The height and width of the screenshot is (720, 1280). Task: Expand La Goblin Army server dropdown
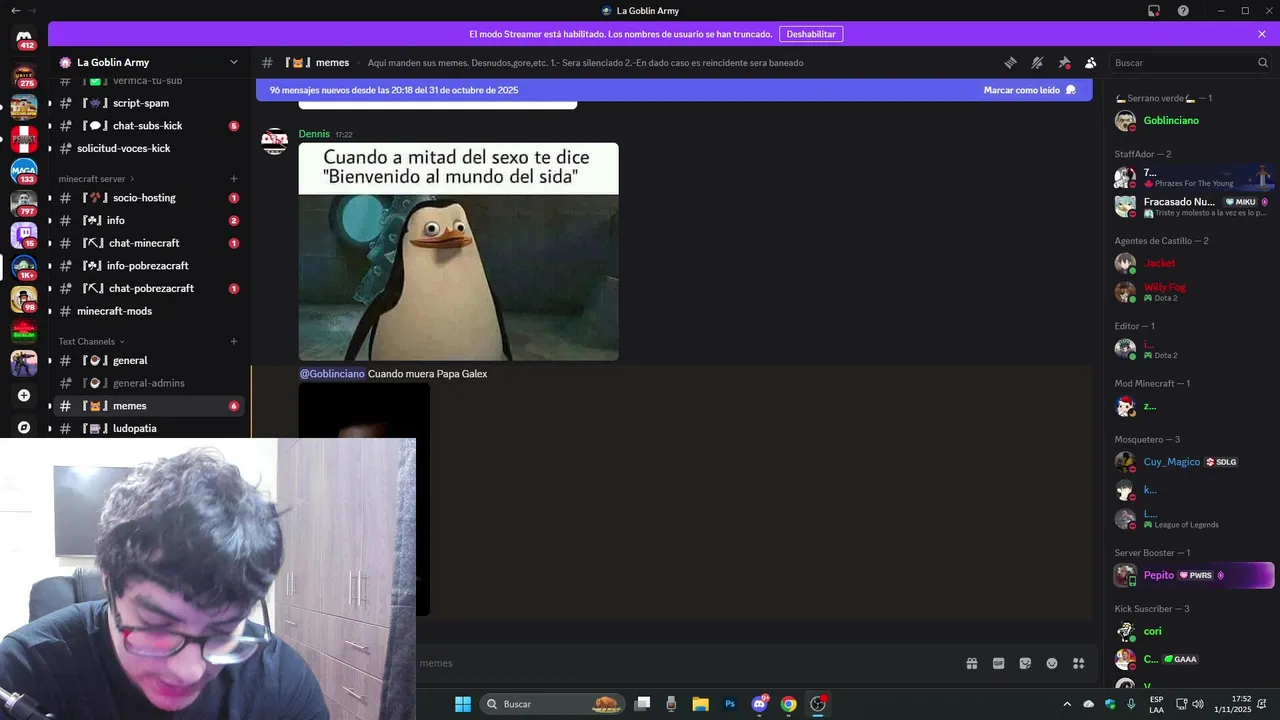point(234,62)
